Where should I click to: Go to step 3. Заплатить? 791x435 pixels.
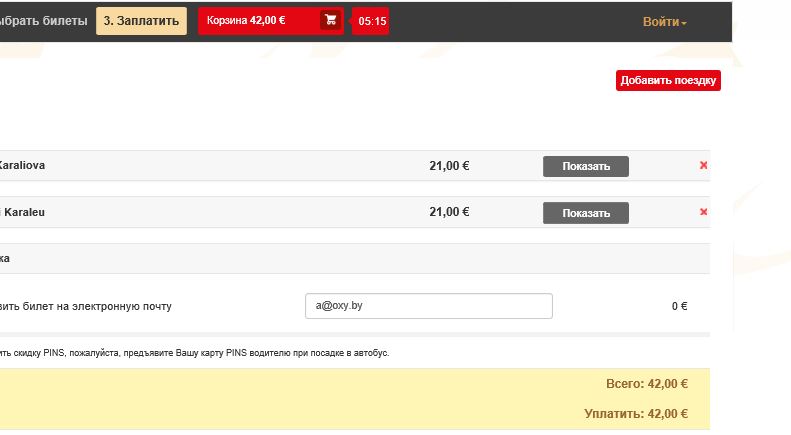point(141,21)
